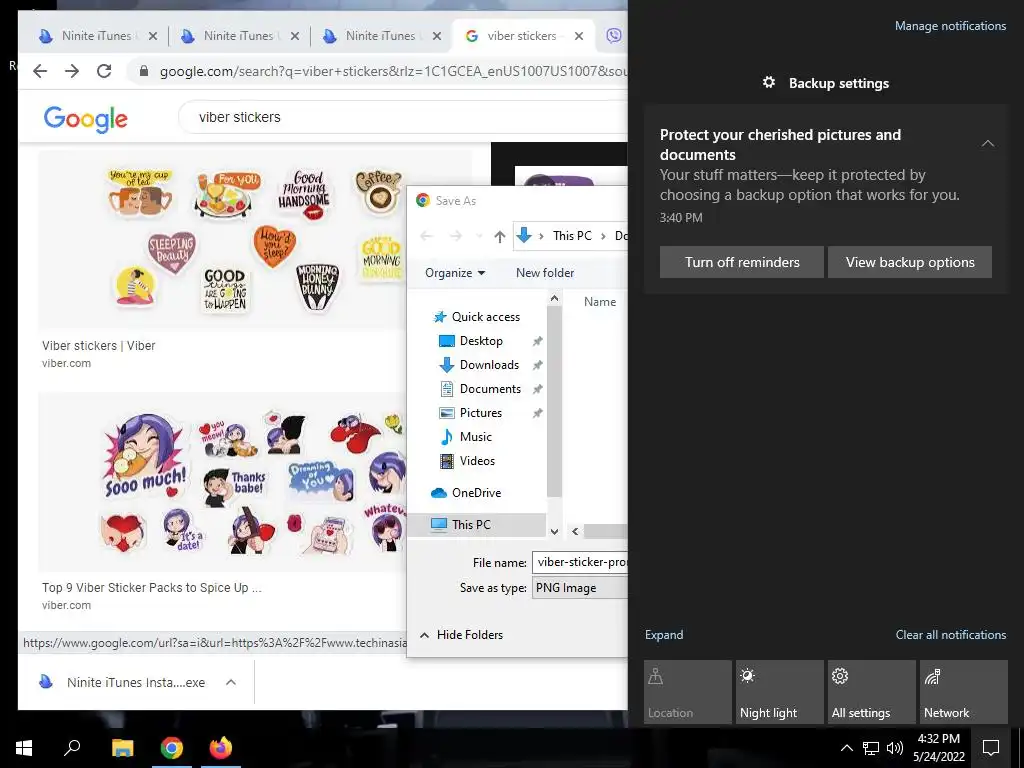The height and width of the screenshot is (768, 1024).
Task: Click the pin icon next to Desktop
Action: [x=537, y=341]
